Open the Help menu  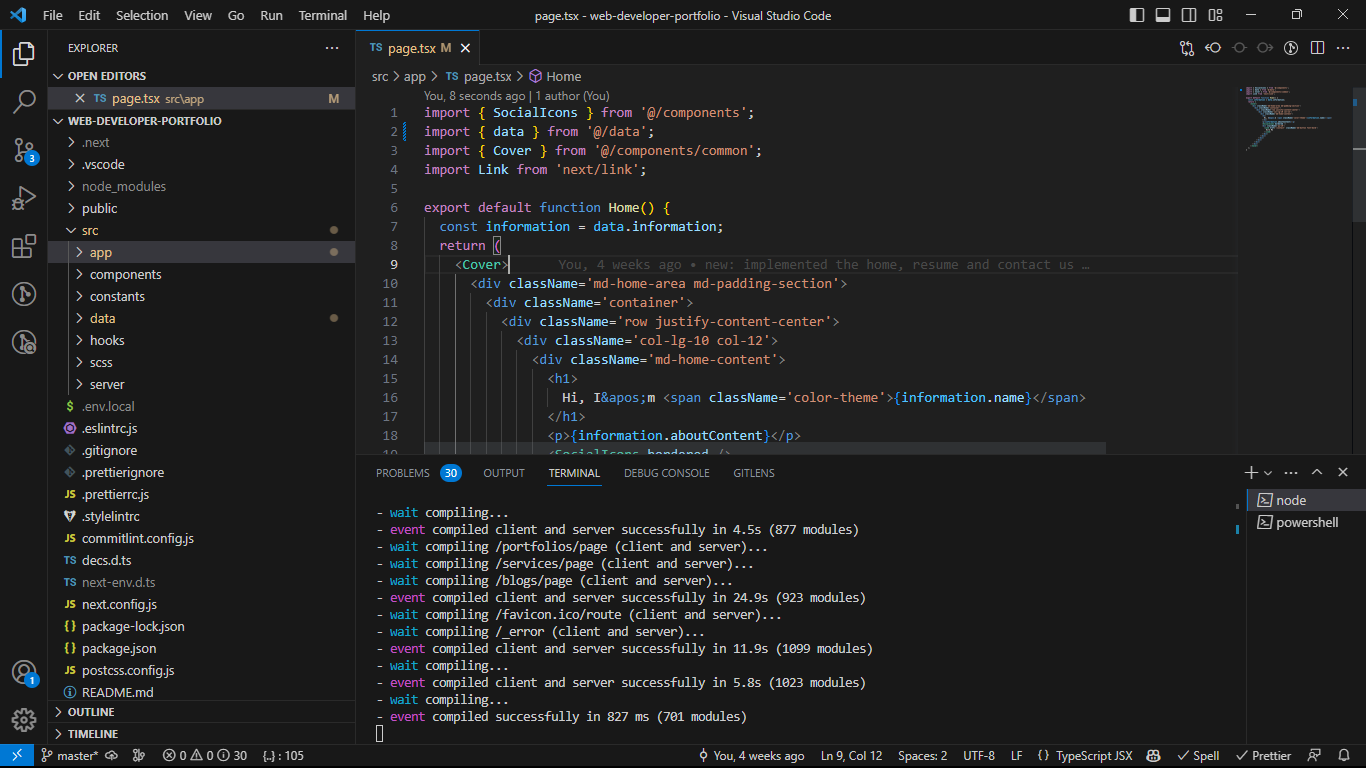(377, 15)
